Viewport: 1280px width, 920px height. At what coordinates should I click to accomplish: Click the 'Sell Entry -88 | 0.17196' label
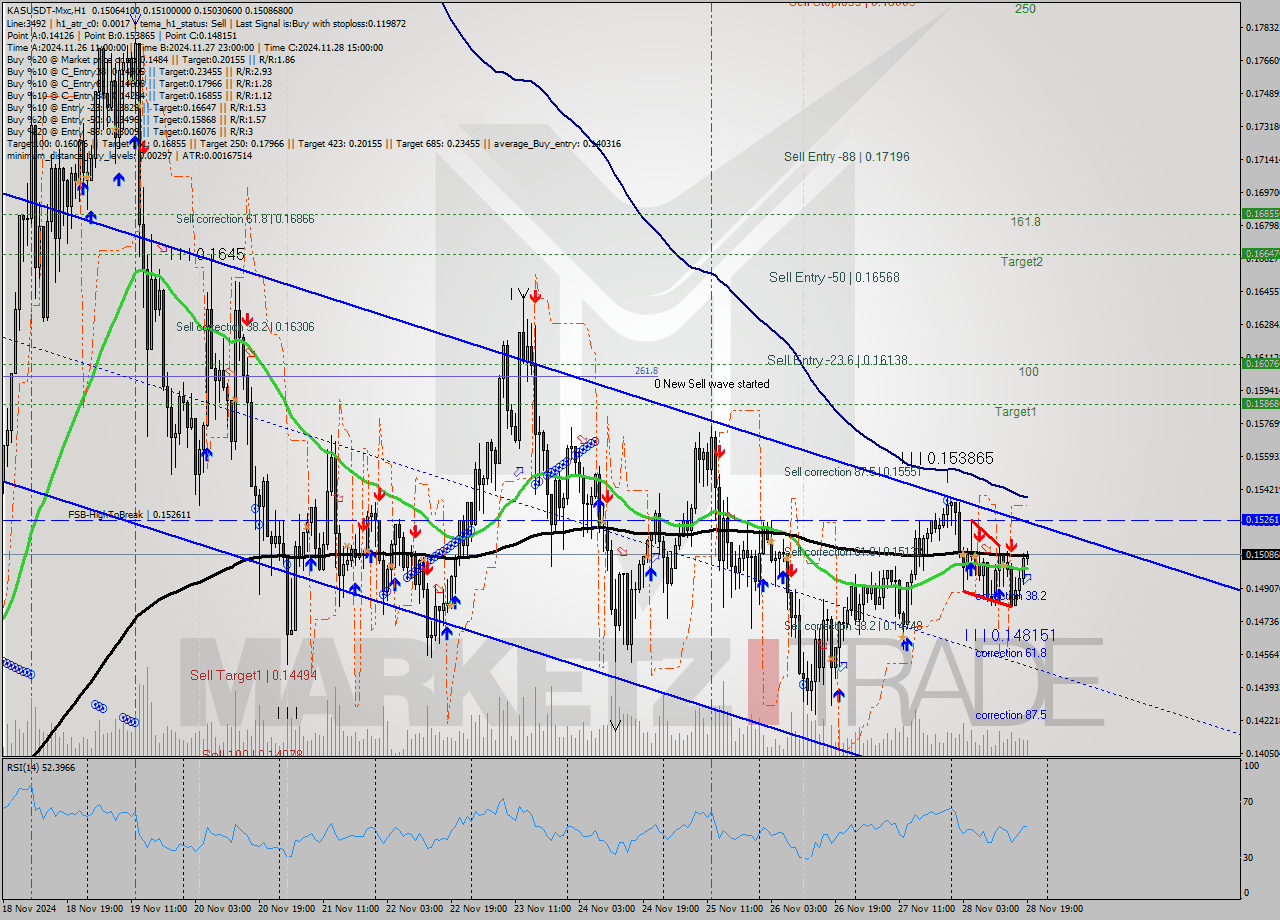(847, 157)
